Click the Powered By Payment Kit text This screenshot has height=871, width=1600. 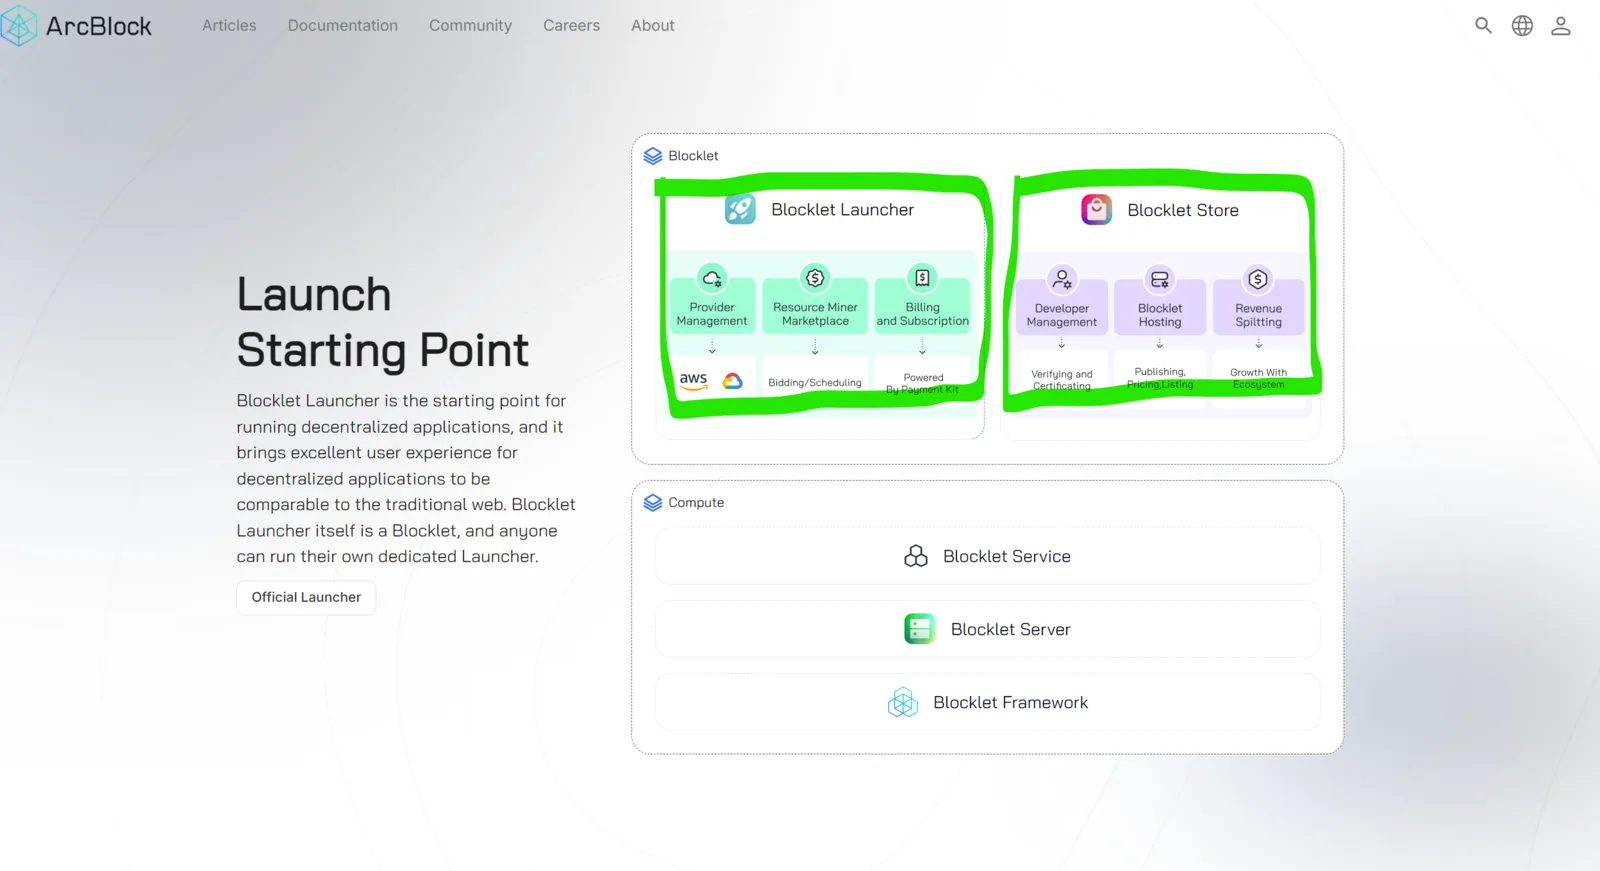pos(922,384)
